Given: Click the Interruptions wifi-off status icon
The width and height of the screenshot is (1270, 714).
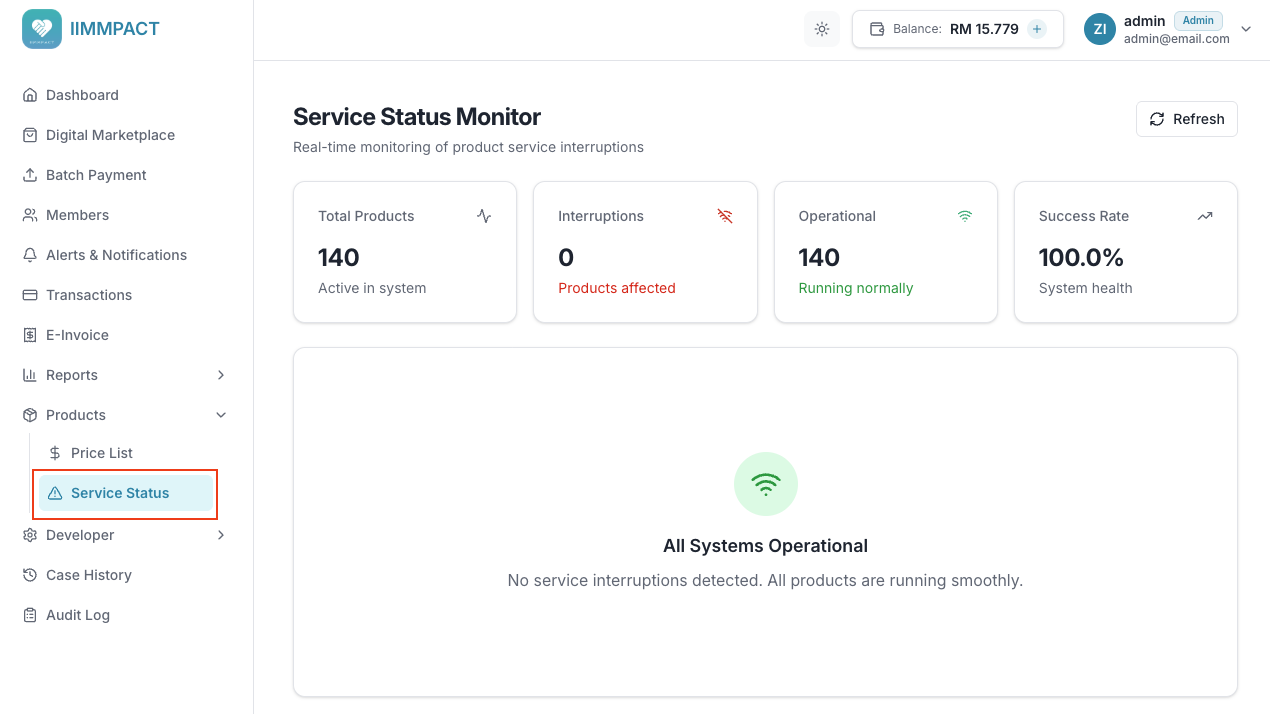Looking at the screenshot, I should click(724, 215).
